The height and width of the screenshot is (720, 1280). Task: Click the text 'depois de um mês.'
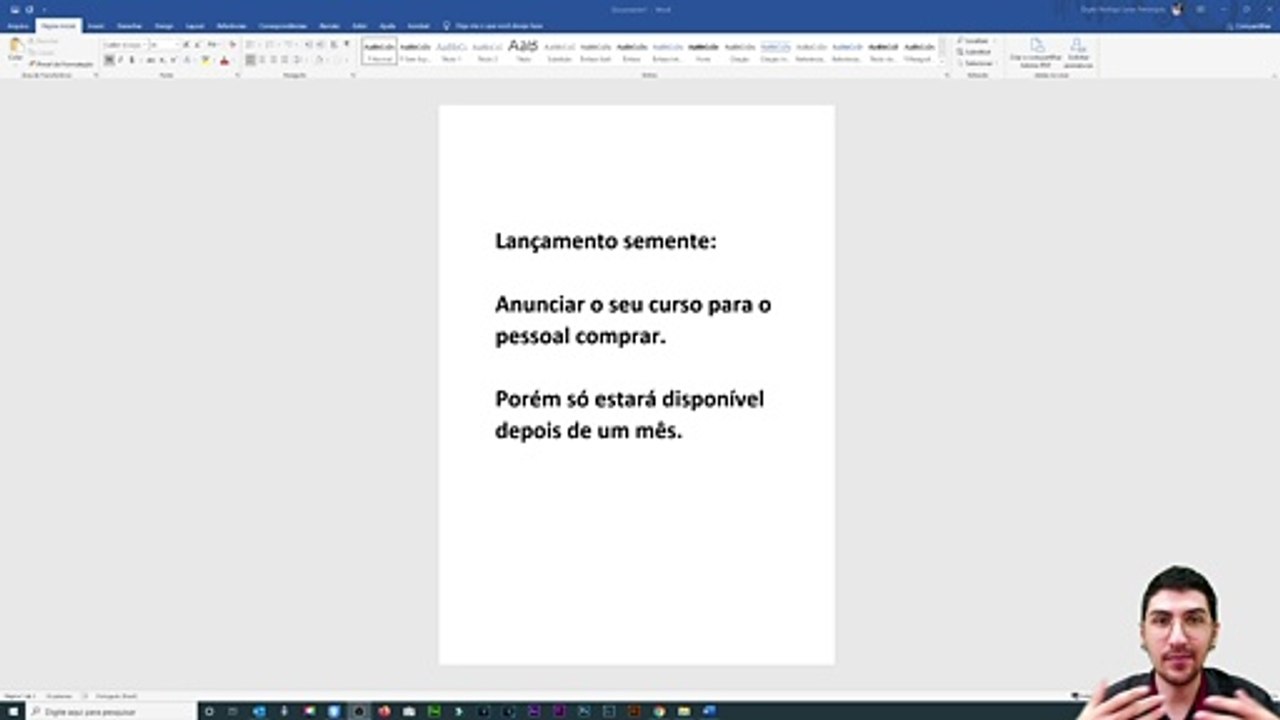pyautogui.click(x=589, y=432)
